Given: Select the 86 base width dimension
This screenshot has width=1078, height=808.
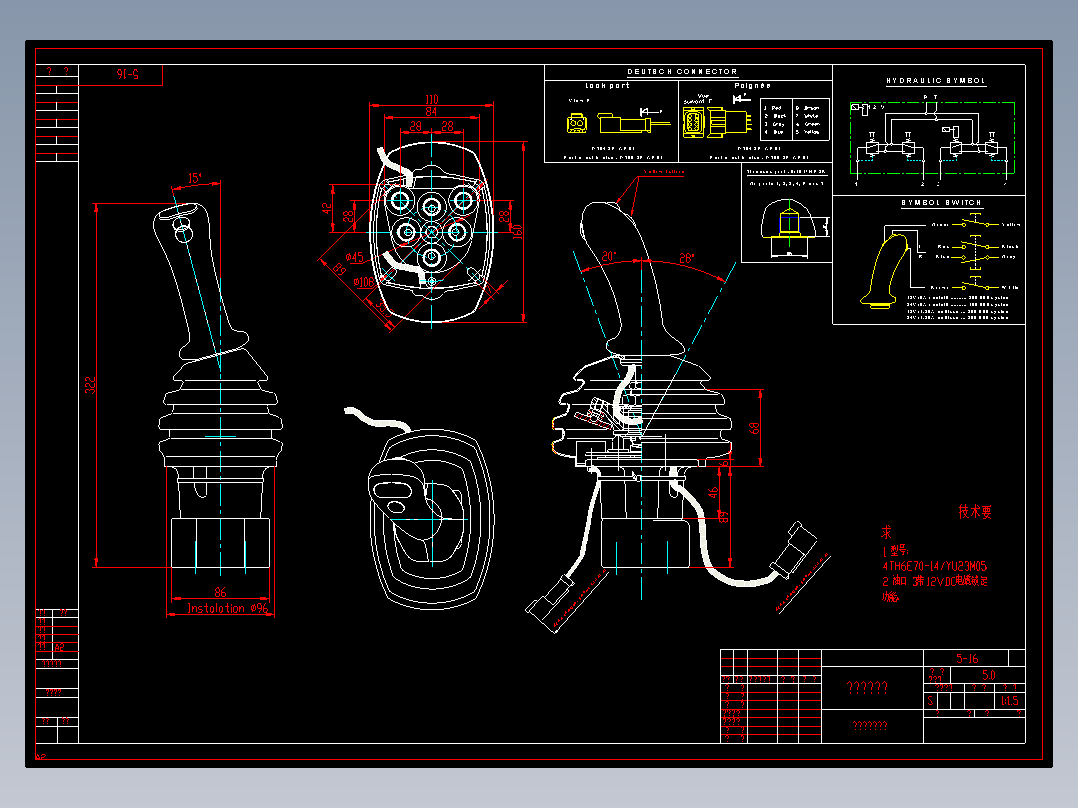Looking at the screenshot, I should [220, 591].
